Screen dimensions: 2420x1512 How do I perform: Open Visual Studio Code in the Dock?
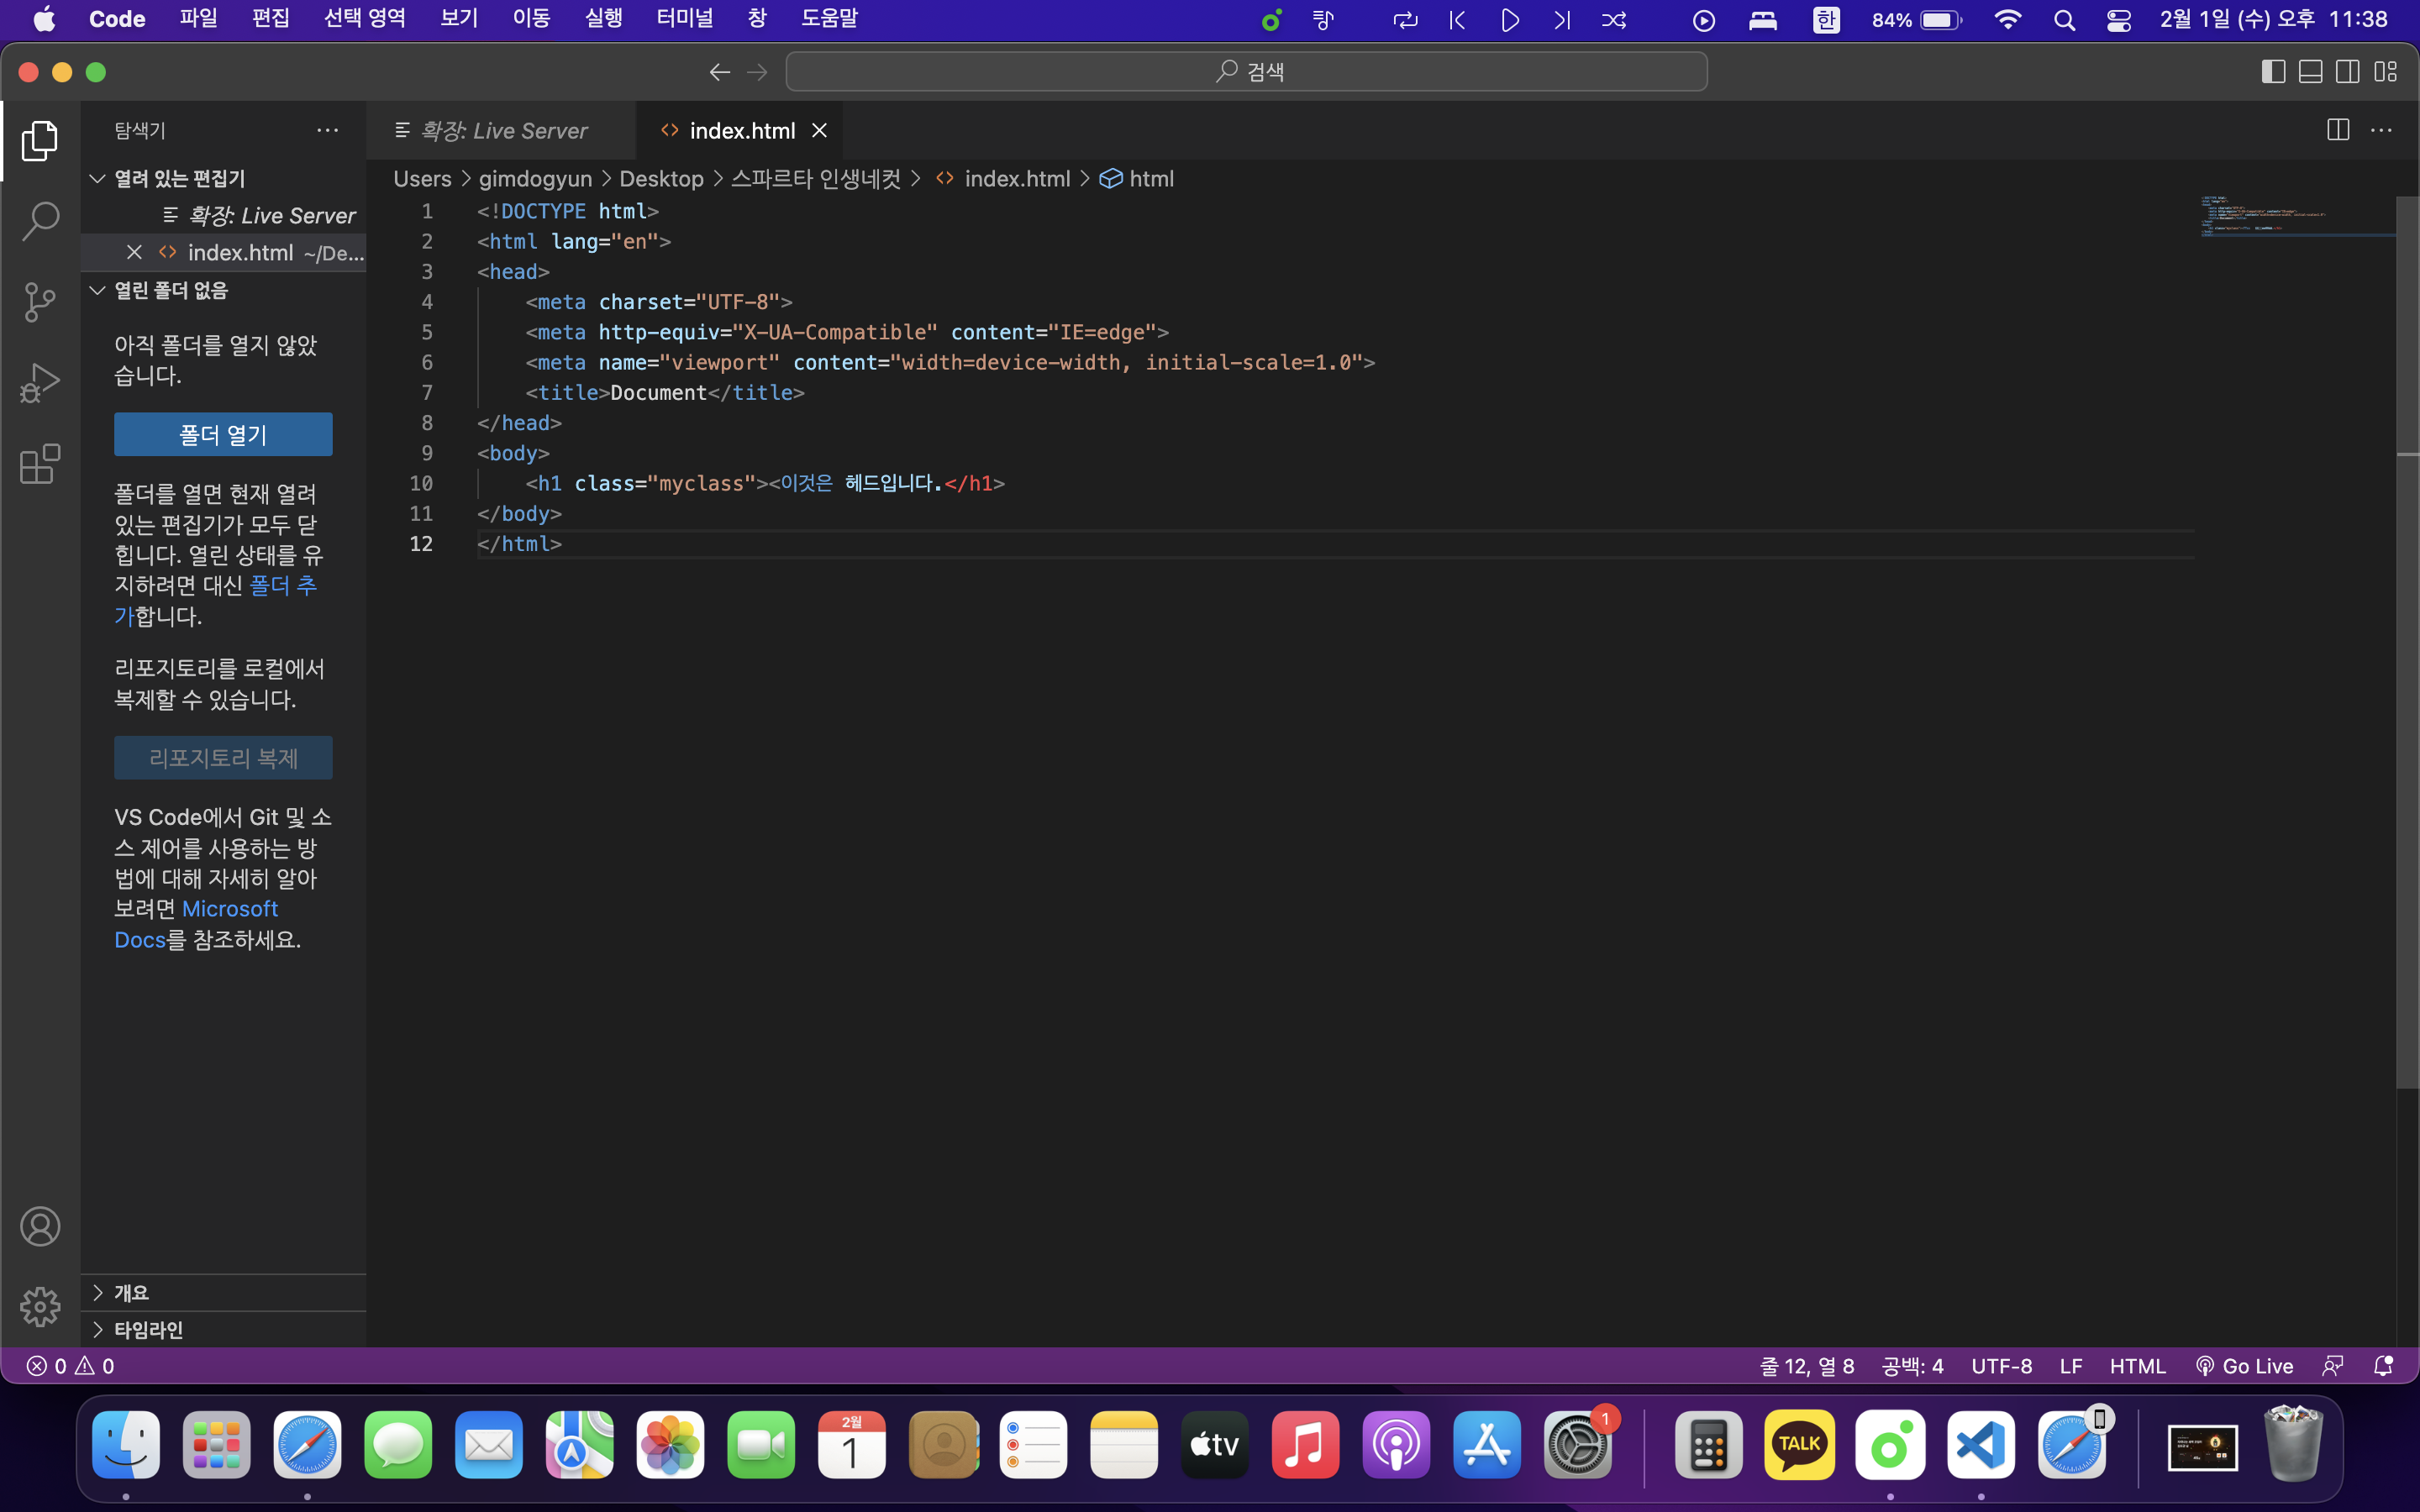(x=1980, y=1445)
